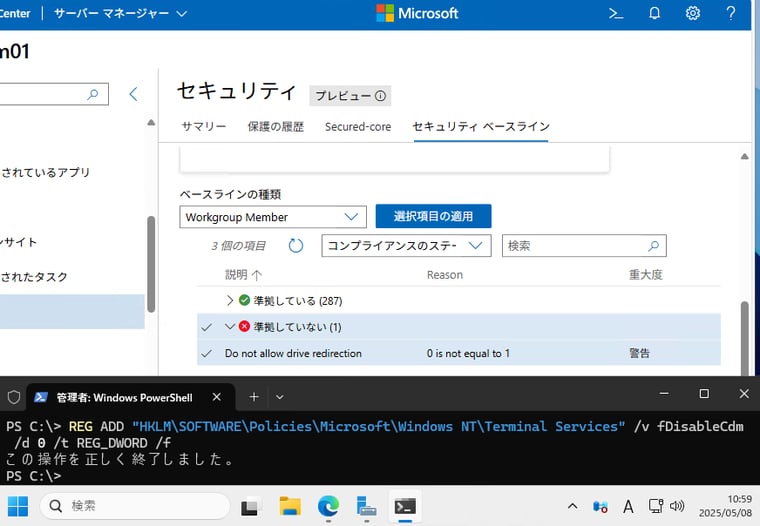Screen dimensions: 760x526
Task: Click main content scrollbar thumb
Action: point(744,338)
